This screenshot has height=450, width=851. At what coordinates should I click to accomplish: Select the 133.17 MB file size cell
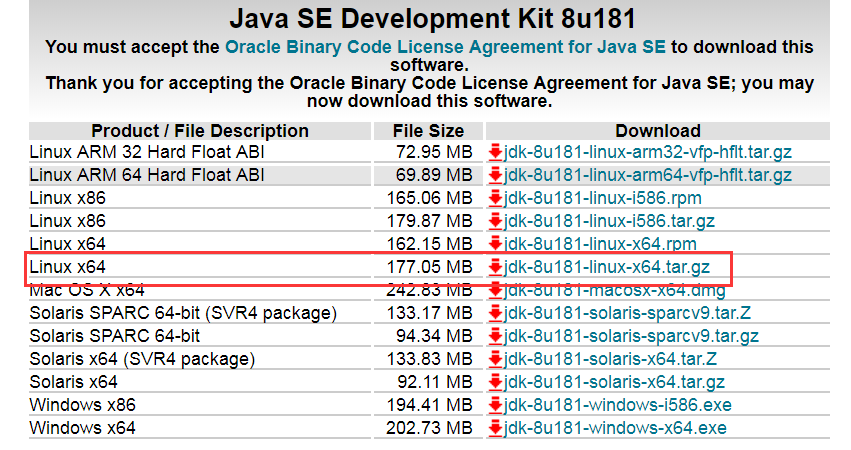[x=430, y=313]
